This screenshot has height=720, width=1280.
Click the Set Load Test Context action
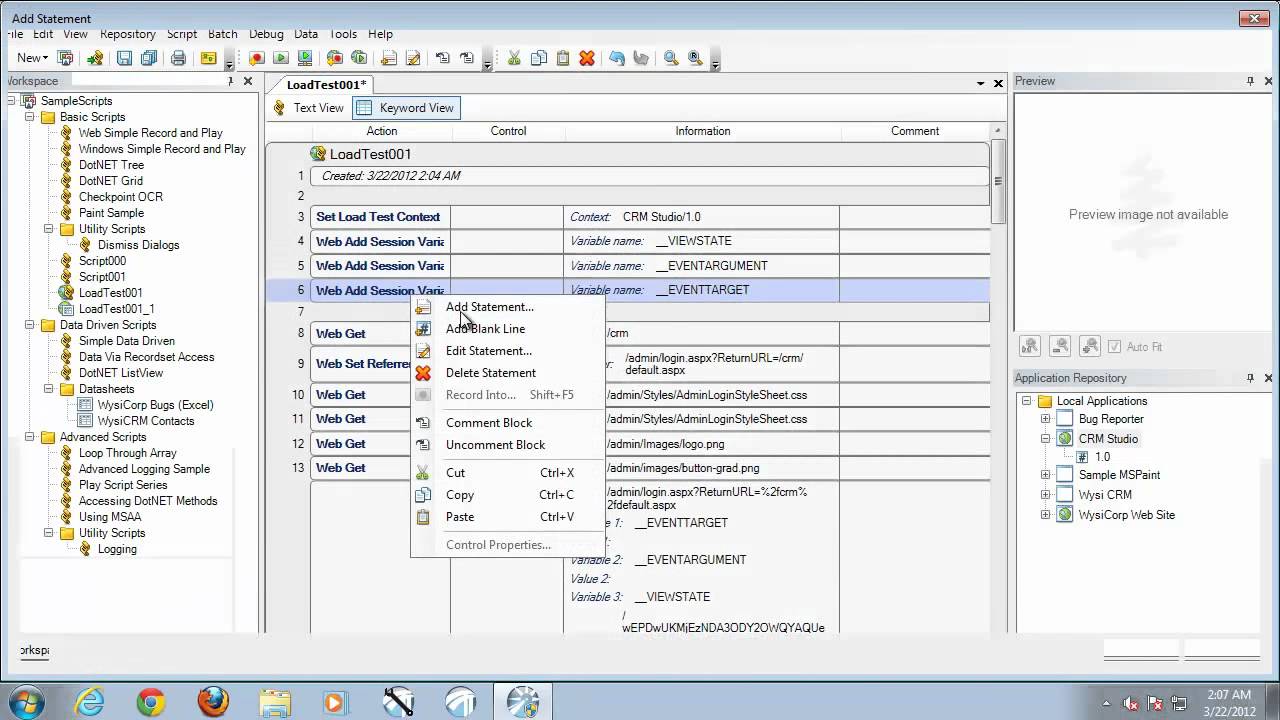[378, 217]
